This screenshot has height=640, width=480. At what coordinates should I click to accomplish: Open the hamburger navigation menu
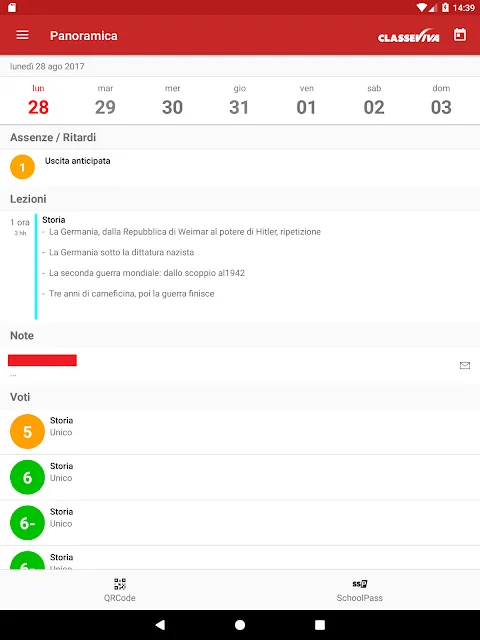22,36
